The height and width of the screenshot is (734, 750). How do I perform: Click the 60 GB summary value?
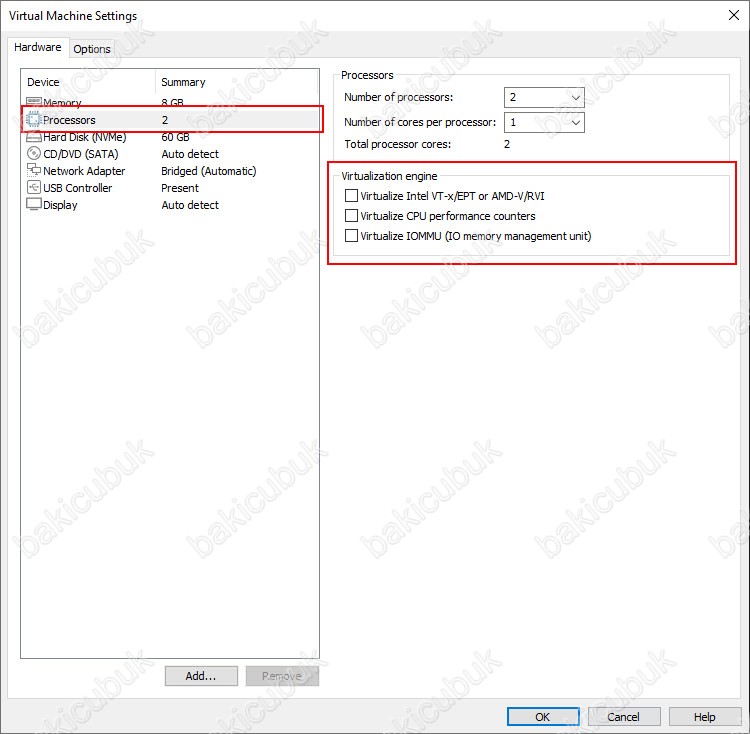pos(176,137)
